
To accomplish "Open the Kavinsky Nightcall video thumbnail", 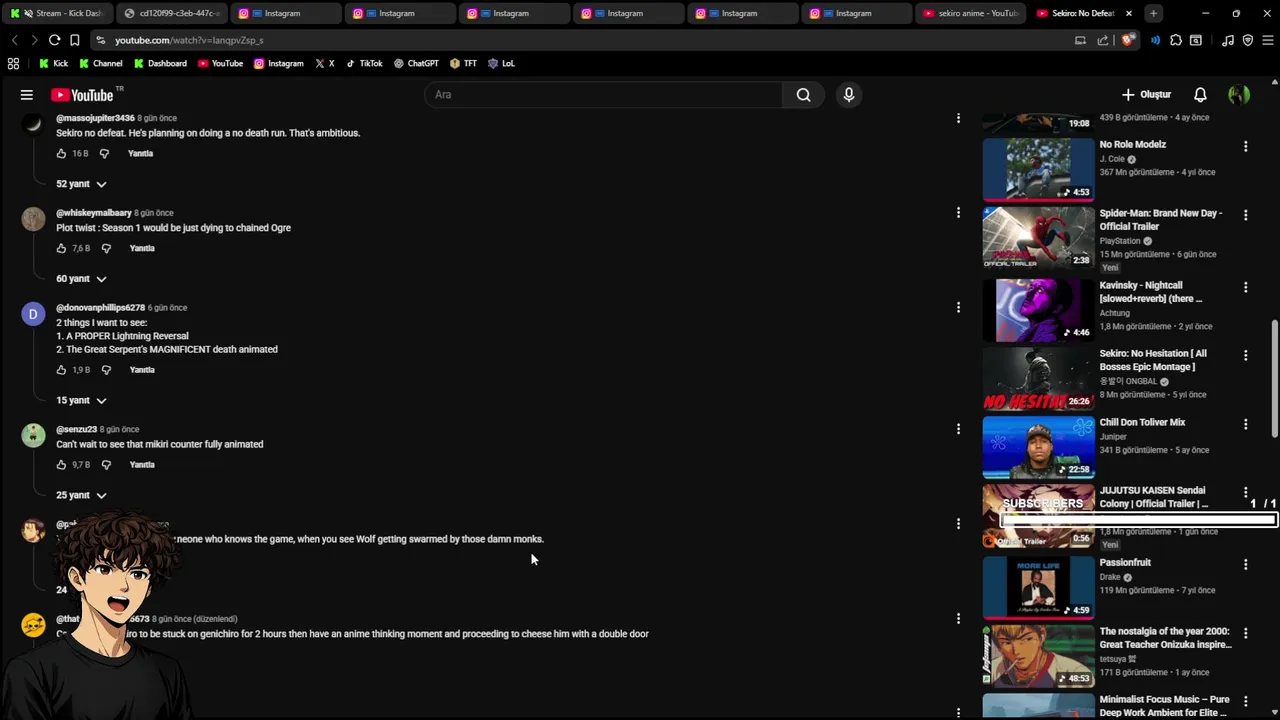I will (1038, 310).
